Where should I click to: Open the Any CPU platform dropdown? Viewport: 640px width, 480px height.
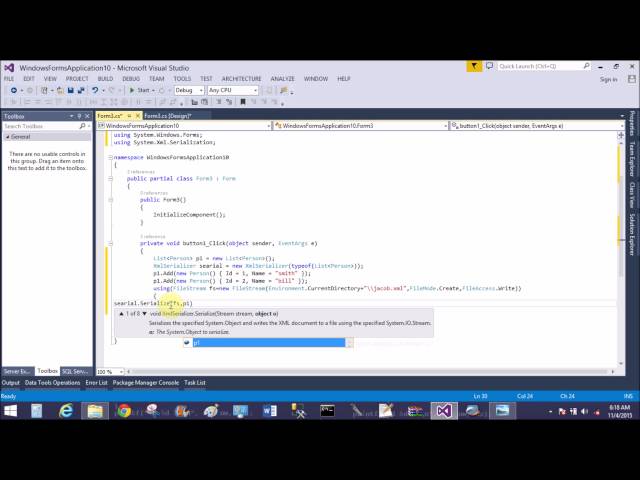click(233, 90)
